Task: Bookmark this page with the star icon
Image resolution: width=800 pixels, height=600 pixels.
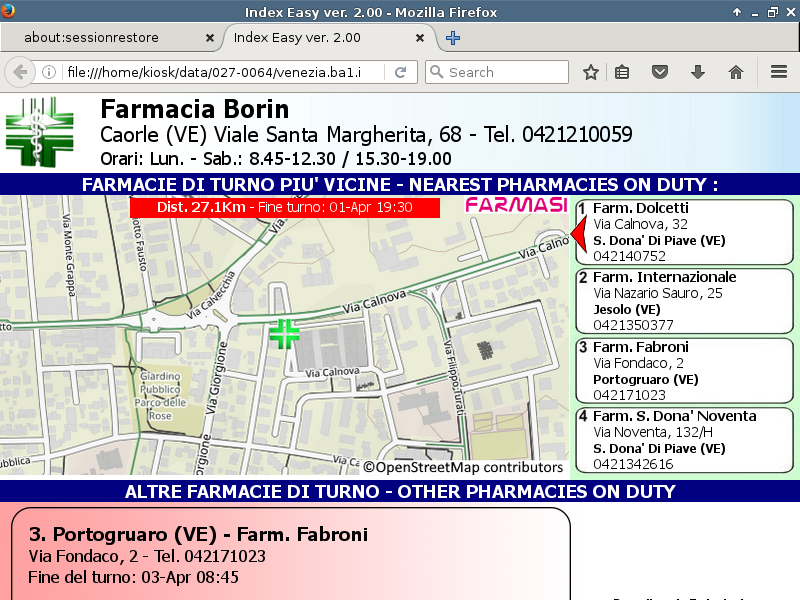Action: coord(591,72)
